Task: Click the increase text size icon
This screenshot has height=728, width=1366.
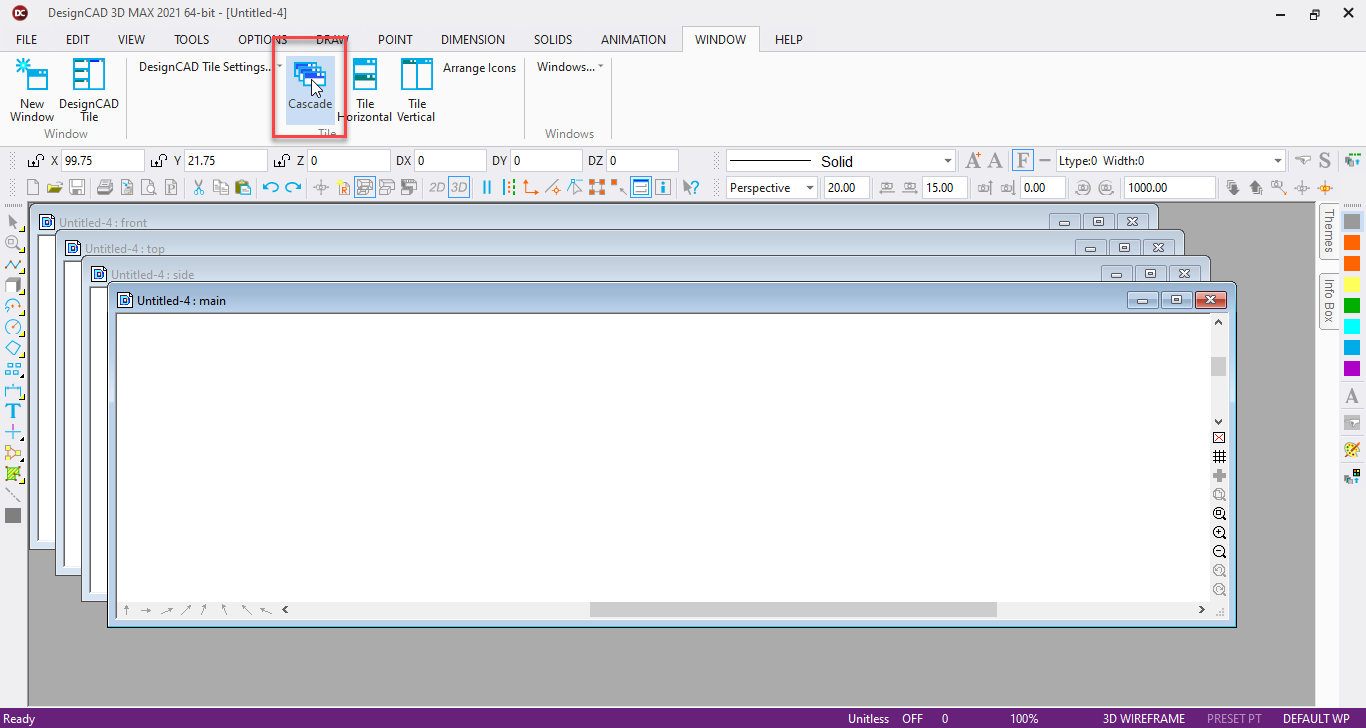Action: 973,160
